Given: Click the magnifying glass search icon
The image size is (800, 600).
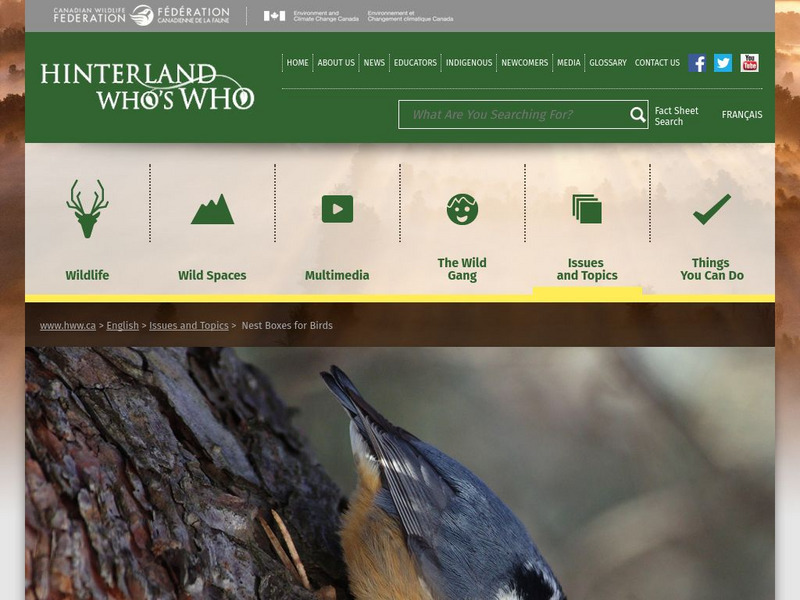Looking at the screenshot, I should coord(637,115).
